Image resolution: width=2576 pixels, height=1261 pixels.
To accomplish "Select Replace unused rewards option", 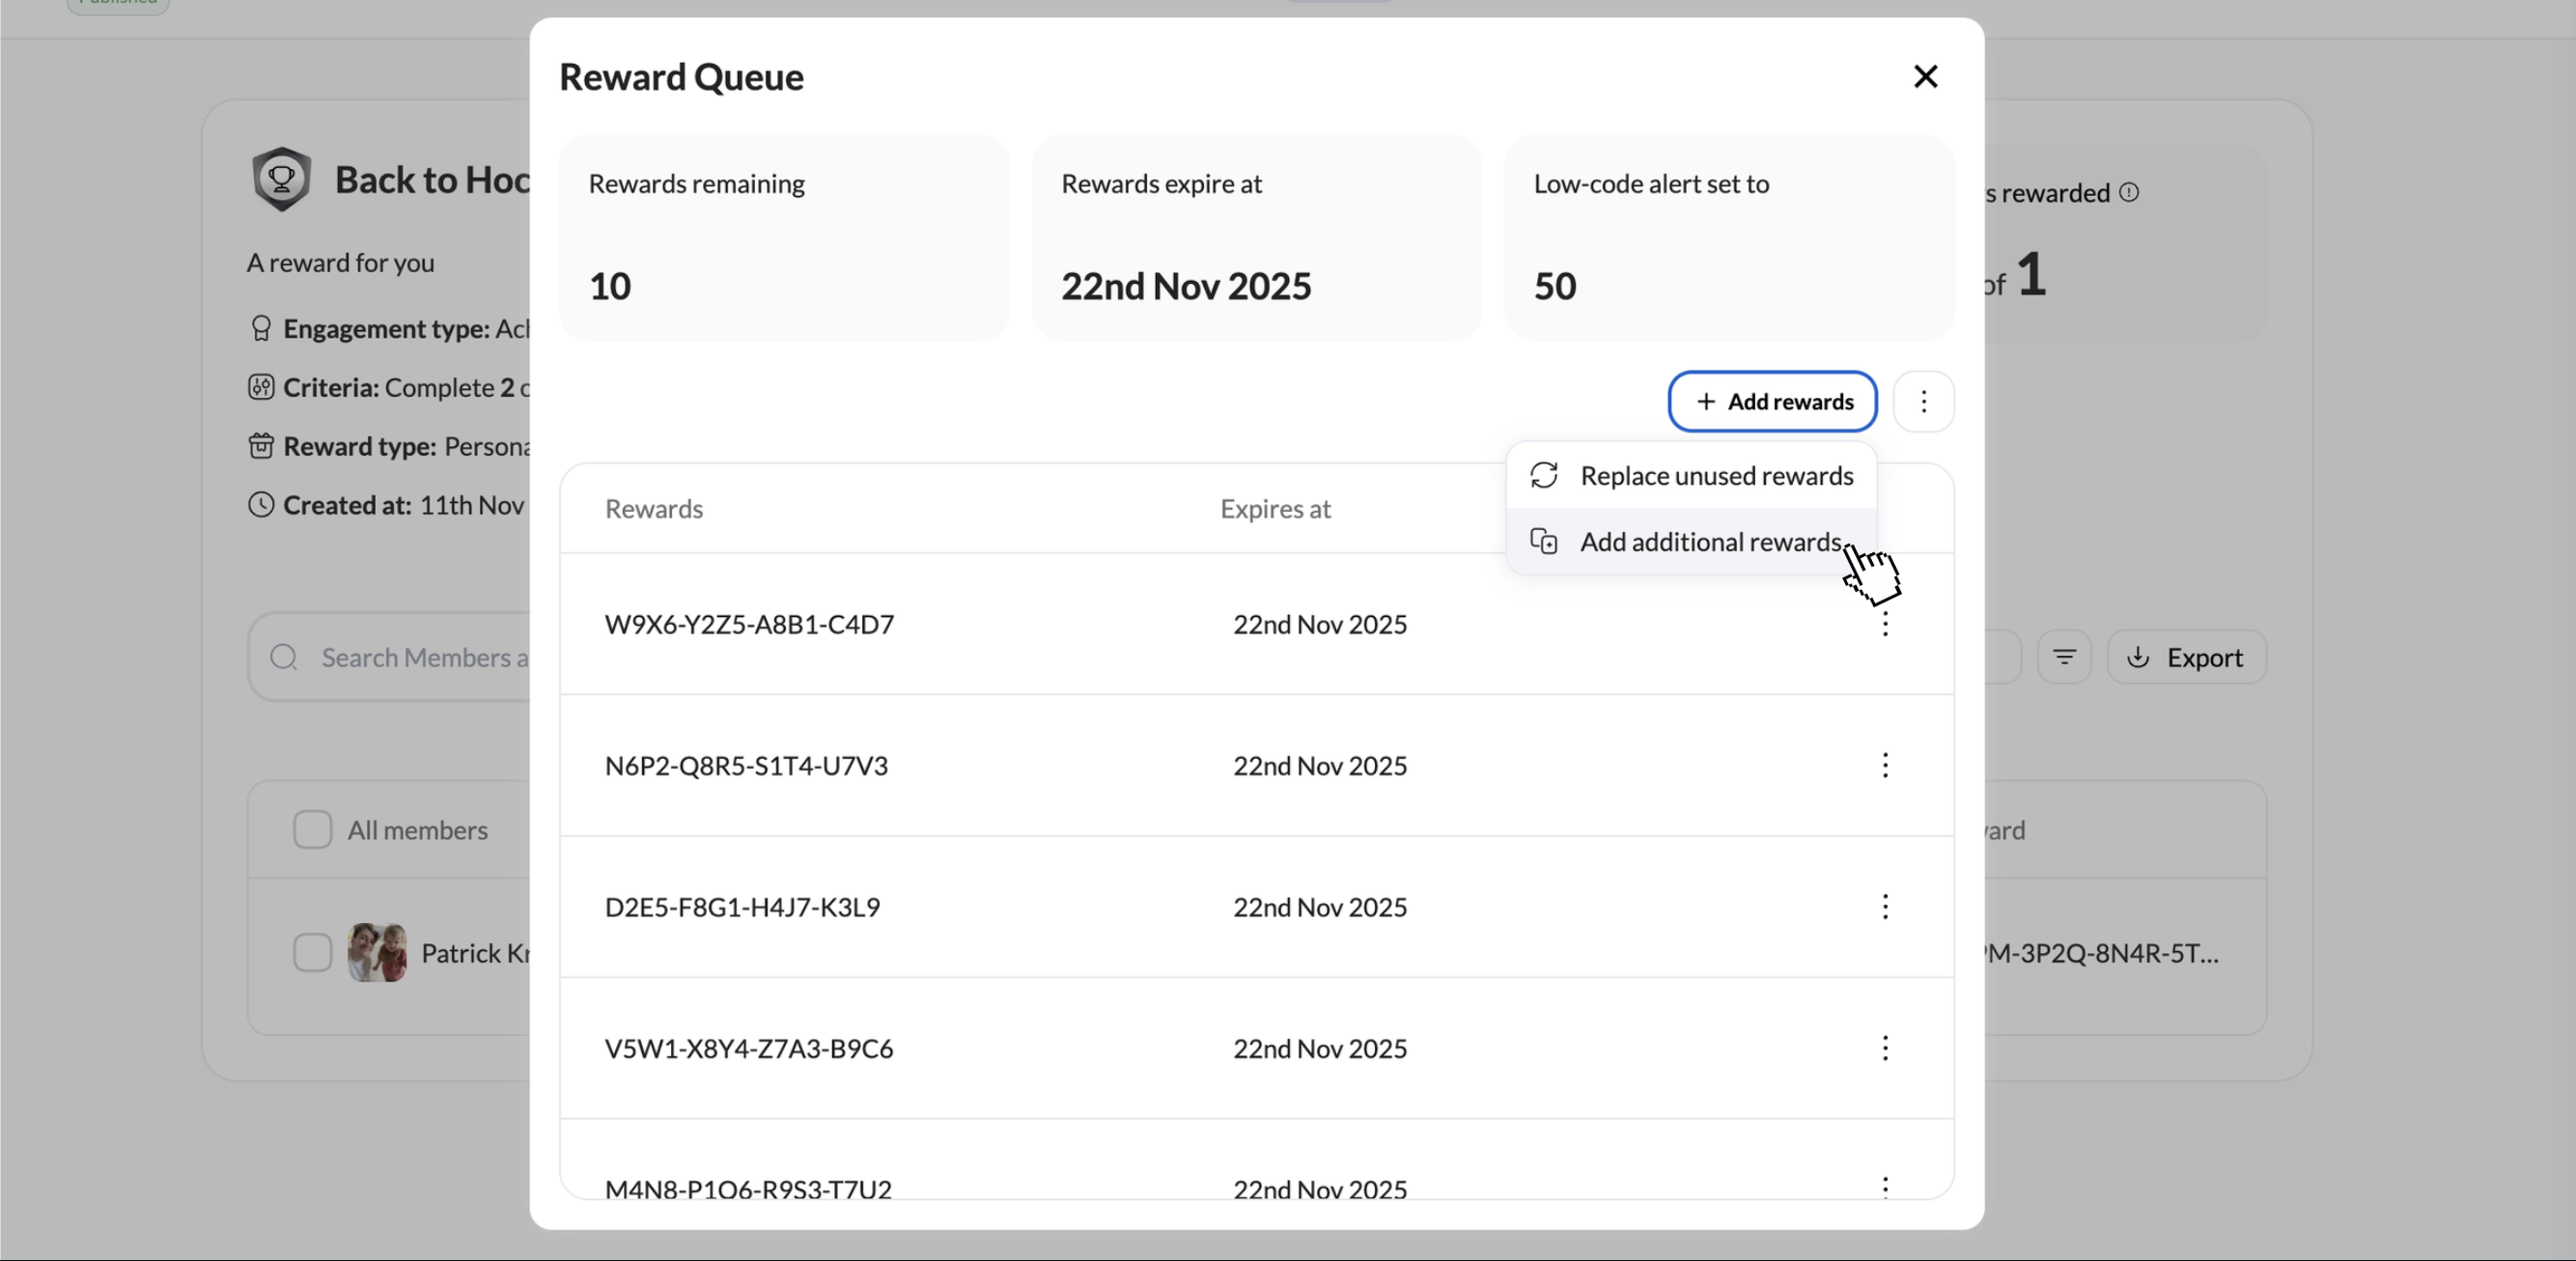I will (x=1716, y=476).
